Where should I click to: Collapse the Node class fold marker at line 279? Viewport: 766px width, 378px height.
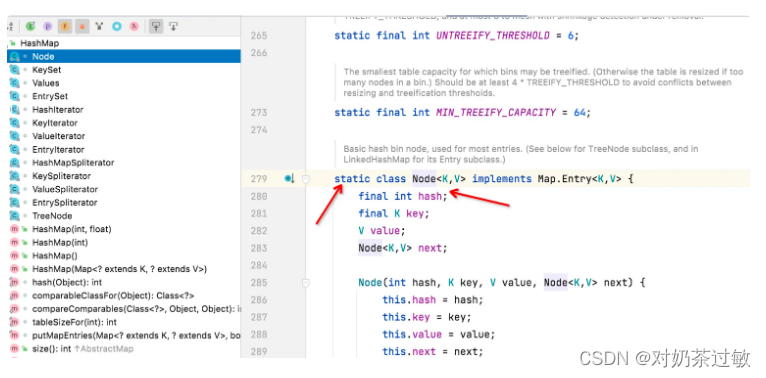(306, 179)
